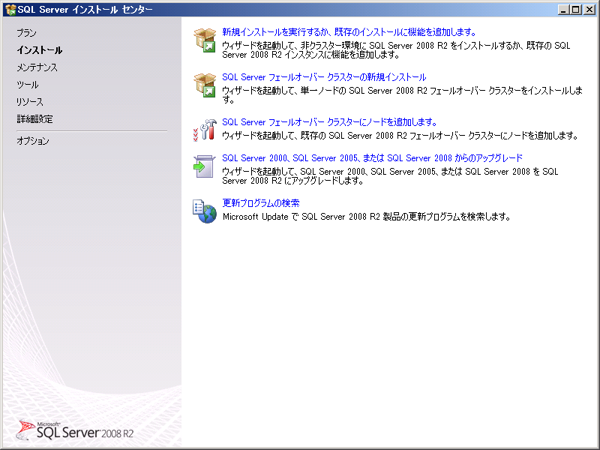
Task: Minimize the インストール センター window
Action: tap(563, 10)
